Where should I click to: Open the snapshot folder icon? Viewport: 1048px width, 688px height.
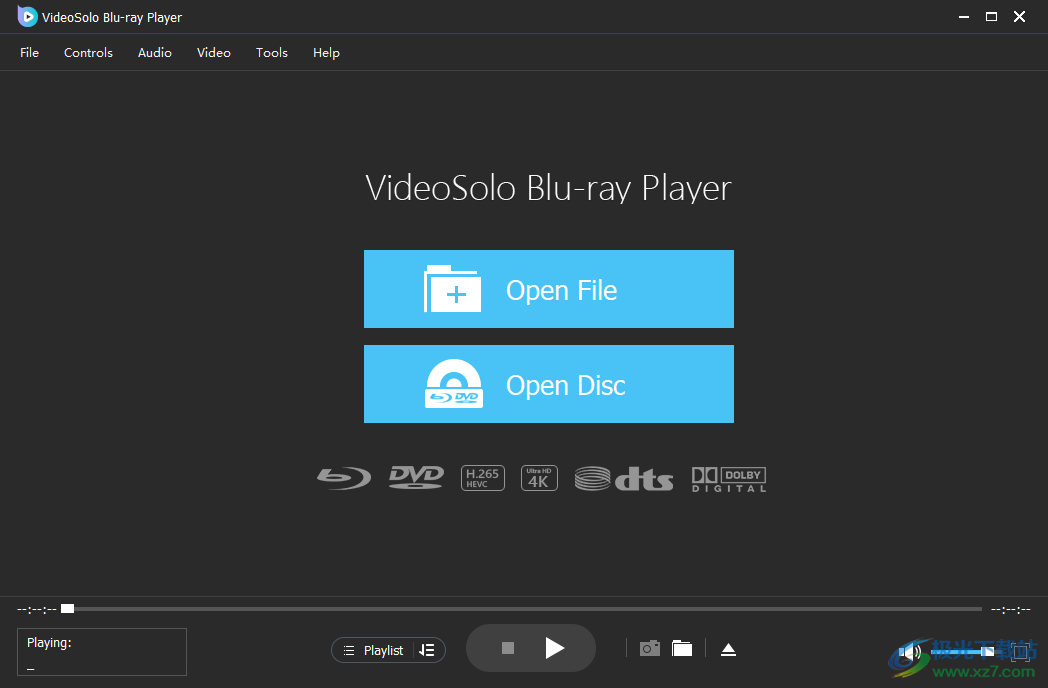click(x=682, y=649)
